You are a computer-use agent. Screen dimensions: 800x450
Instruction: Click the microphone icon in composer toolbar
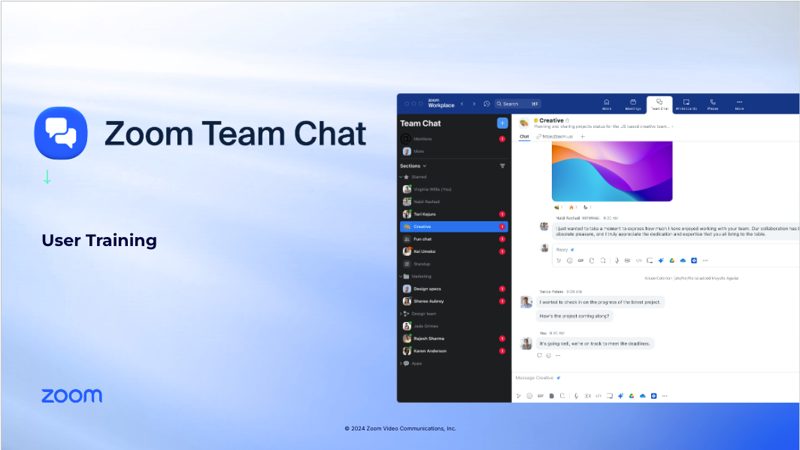576,396
